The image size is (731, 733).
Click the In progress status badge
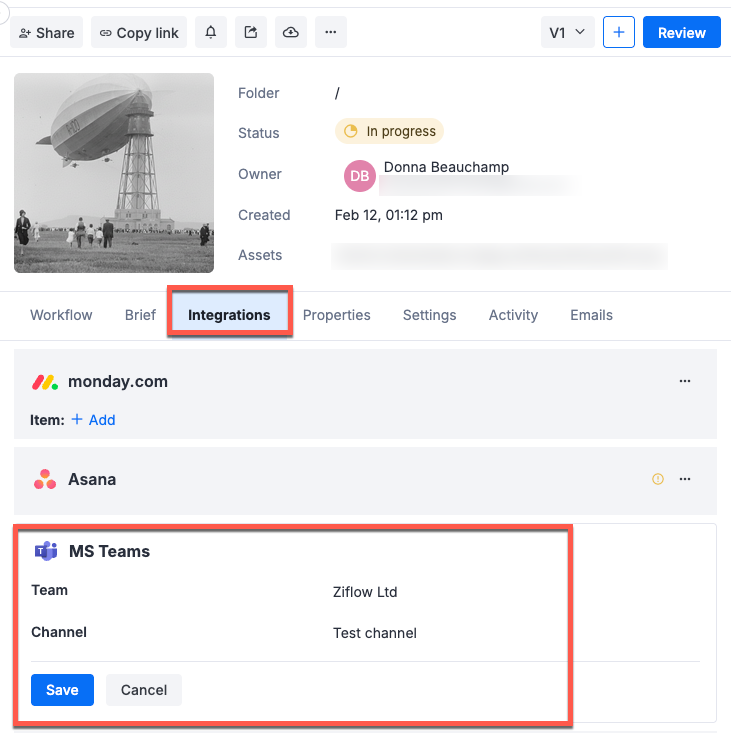pyautogui.click(x=389, y=131)
